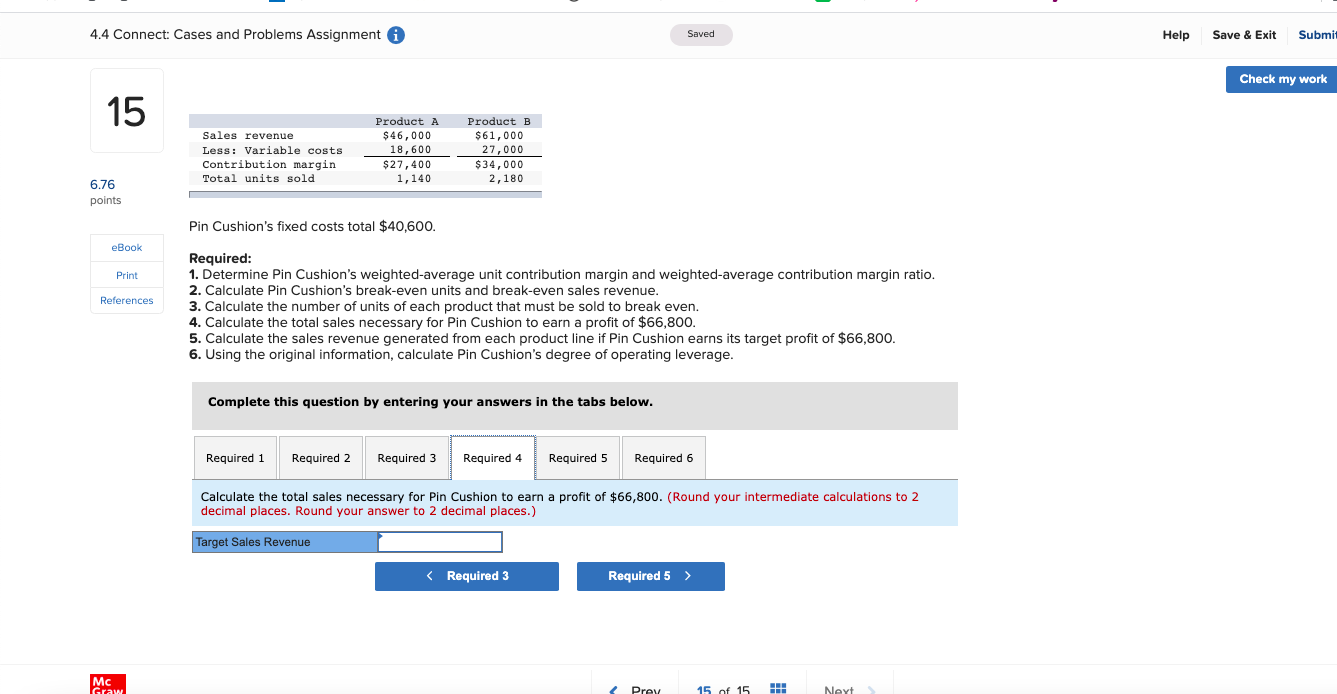
Task: Open the eBook resource
Action: tap(126, 247)
